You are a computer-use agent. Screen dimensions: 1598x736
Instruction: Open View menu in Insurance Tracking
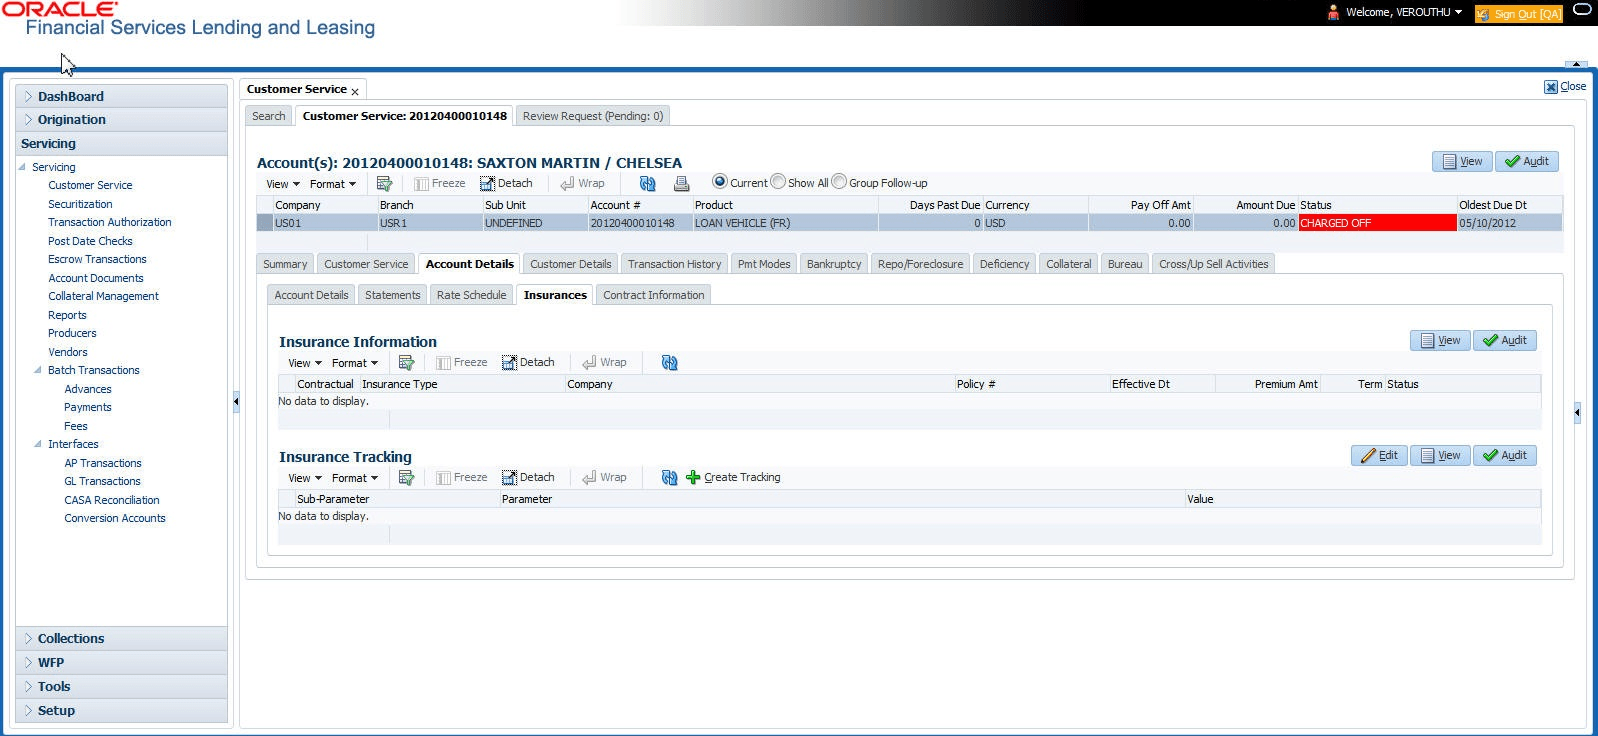coord(305,478)
